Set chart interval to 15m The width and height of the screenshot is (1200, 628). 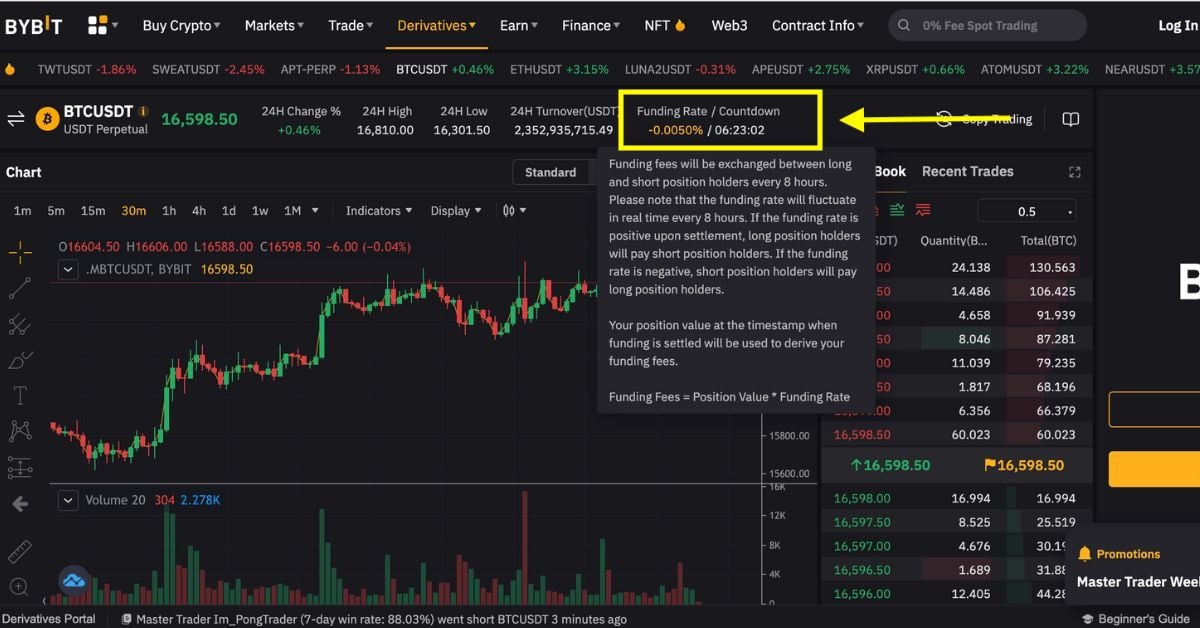93,211
